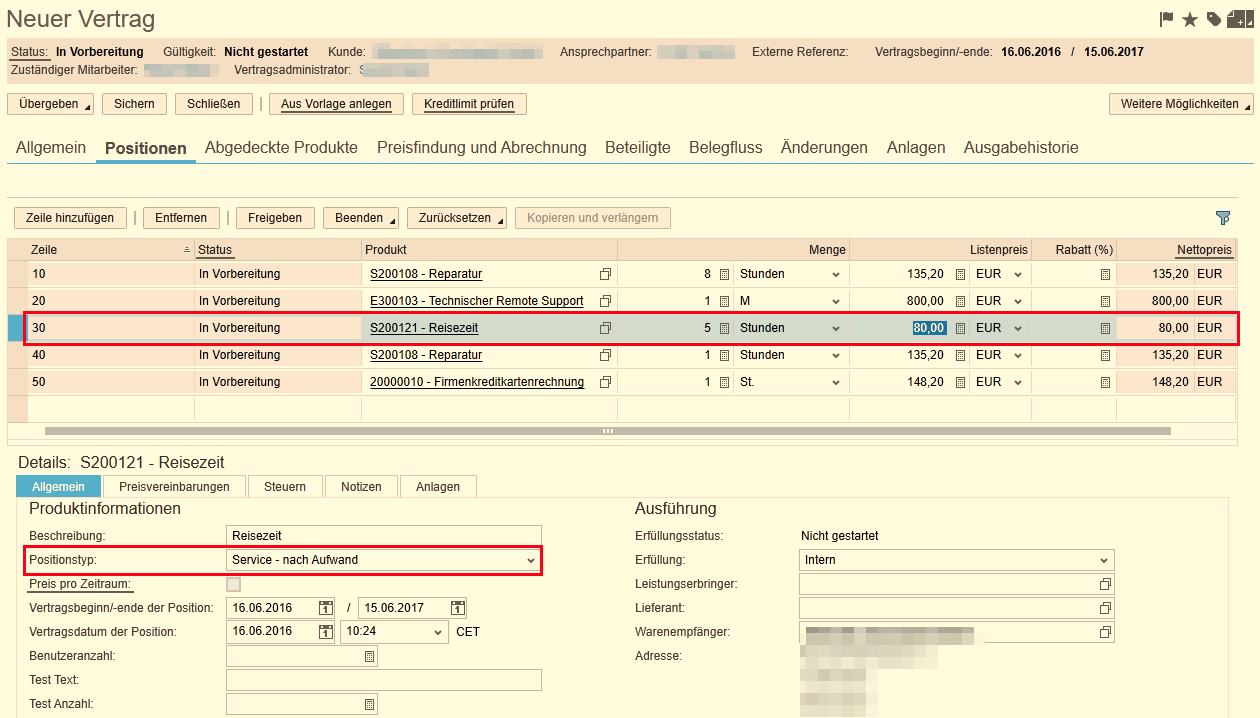Open quantity calculator for Reisezeit row
This screenshot has width=1260, height=718.
tap(724, 328)
